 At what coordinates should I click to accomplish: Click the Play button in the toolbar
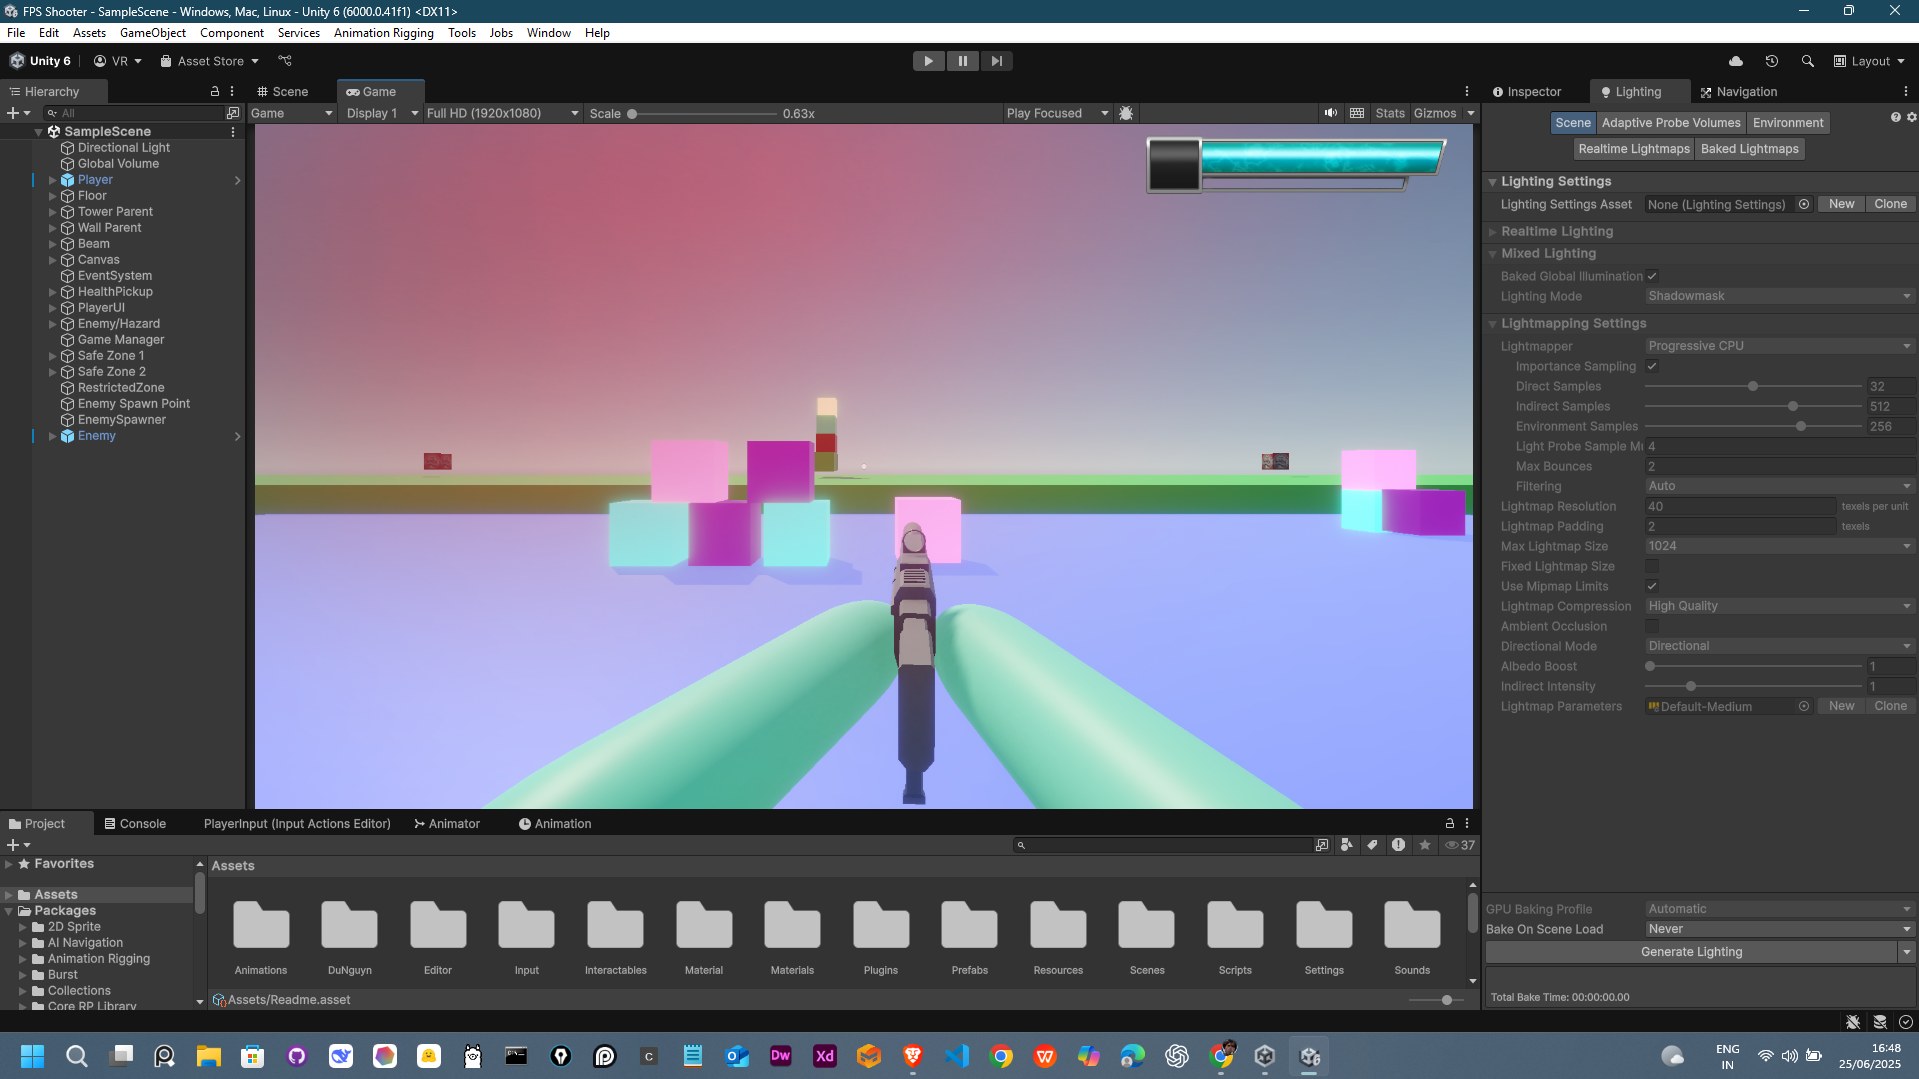[x=928, y=61]
